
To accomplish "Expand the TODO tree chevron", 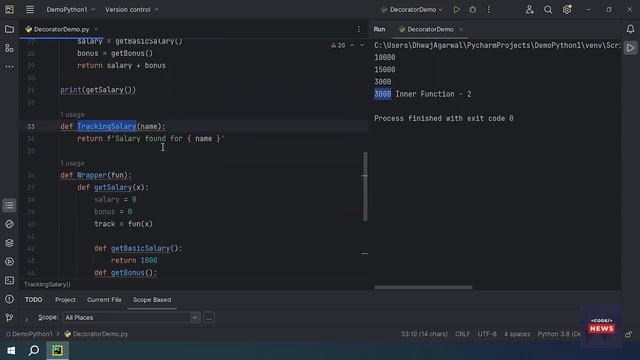I will point(27,318).
